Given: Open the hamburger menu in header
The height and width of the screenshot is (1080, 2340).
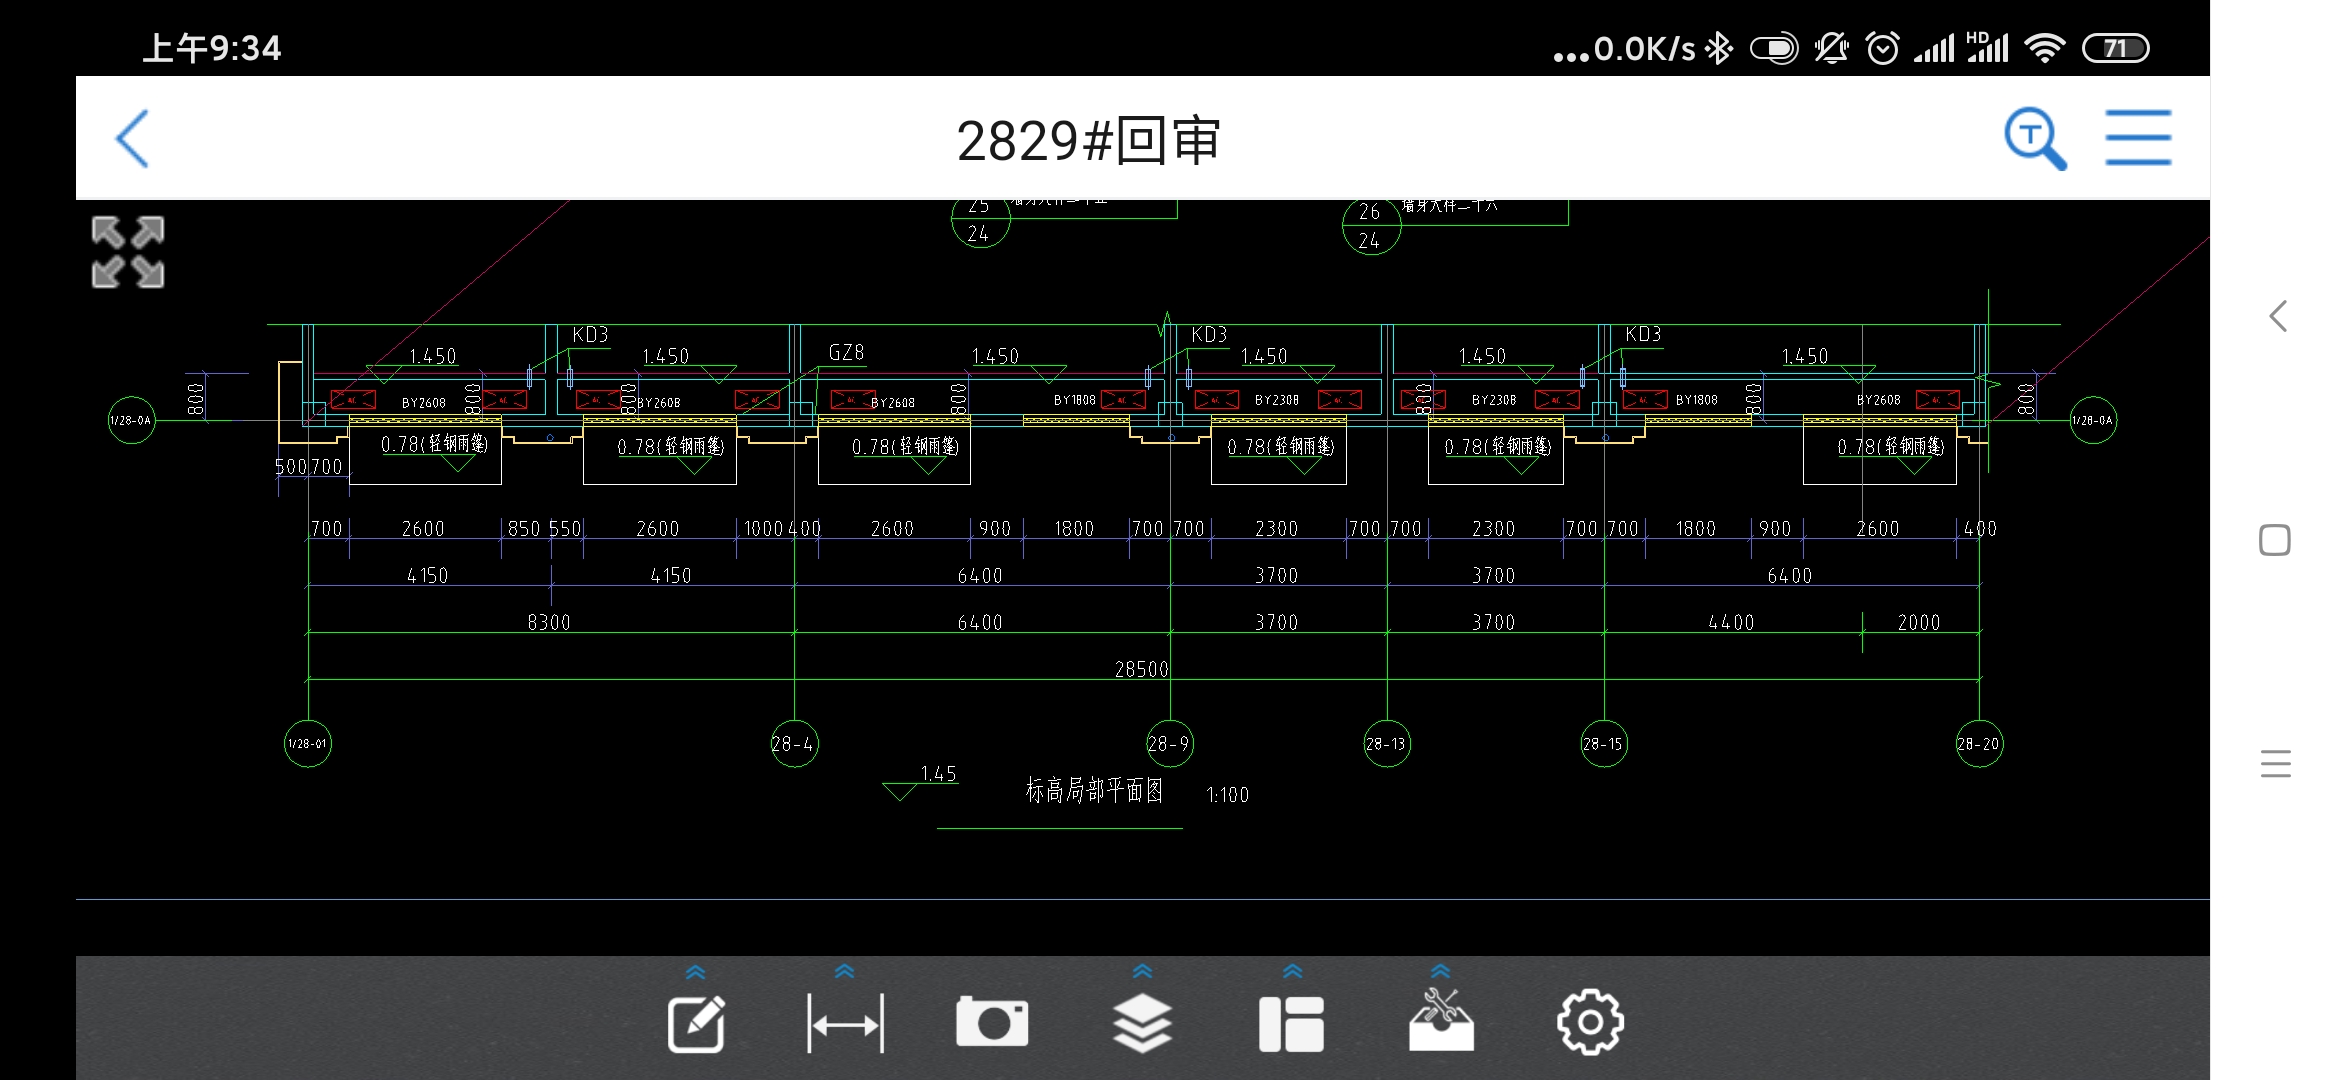Looking at the screenshot, I should pos(2138,138).
